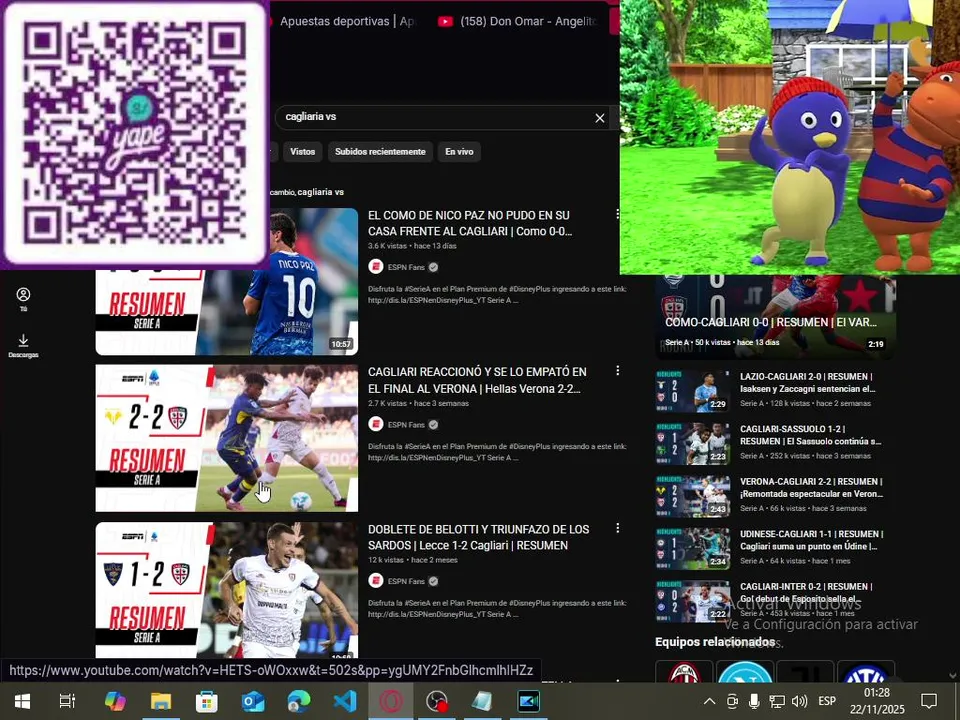This screenshot has width=960, height=720.
Task: Click the '12 k vistas · hace 2 meses' text
Action: tap(413, 560)
